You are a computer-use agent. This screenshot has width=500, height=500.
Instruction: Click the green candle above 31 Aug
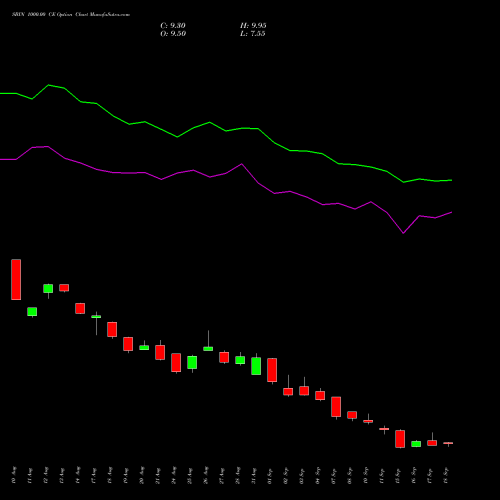click(256, 366)
